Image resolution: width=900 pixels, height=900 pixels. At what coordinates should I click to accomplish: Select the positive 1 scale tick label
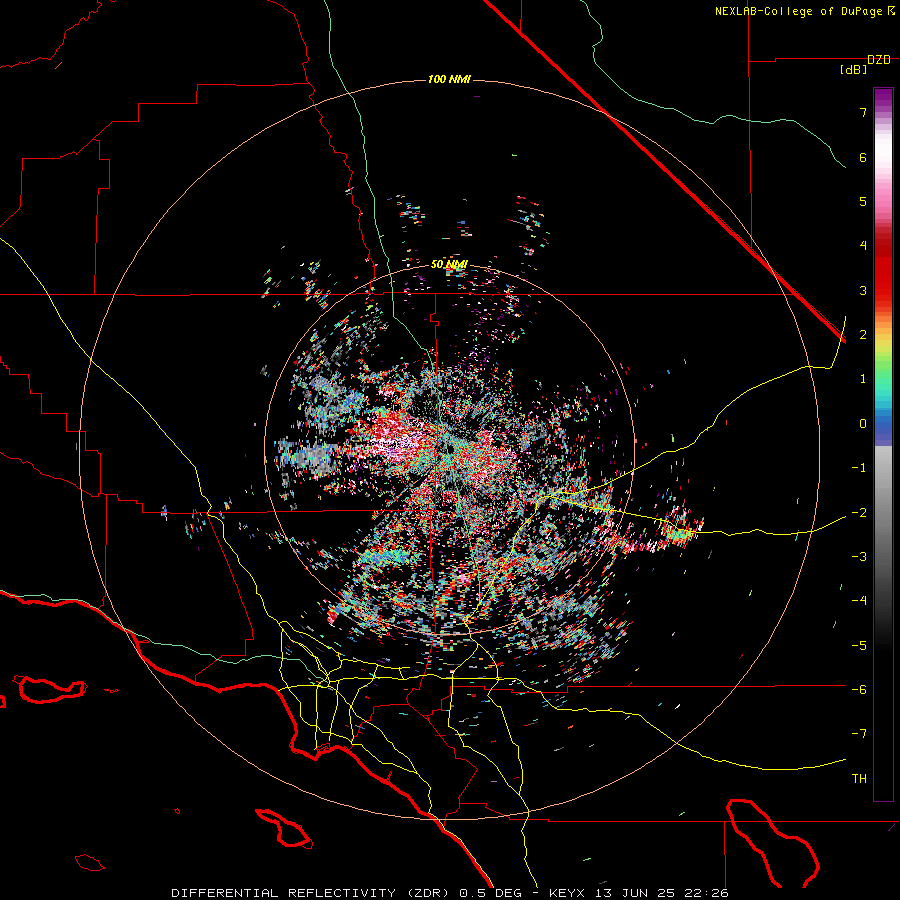[x=863, y=379]
